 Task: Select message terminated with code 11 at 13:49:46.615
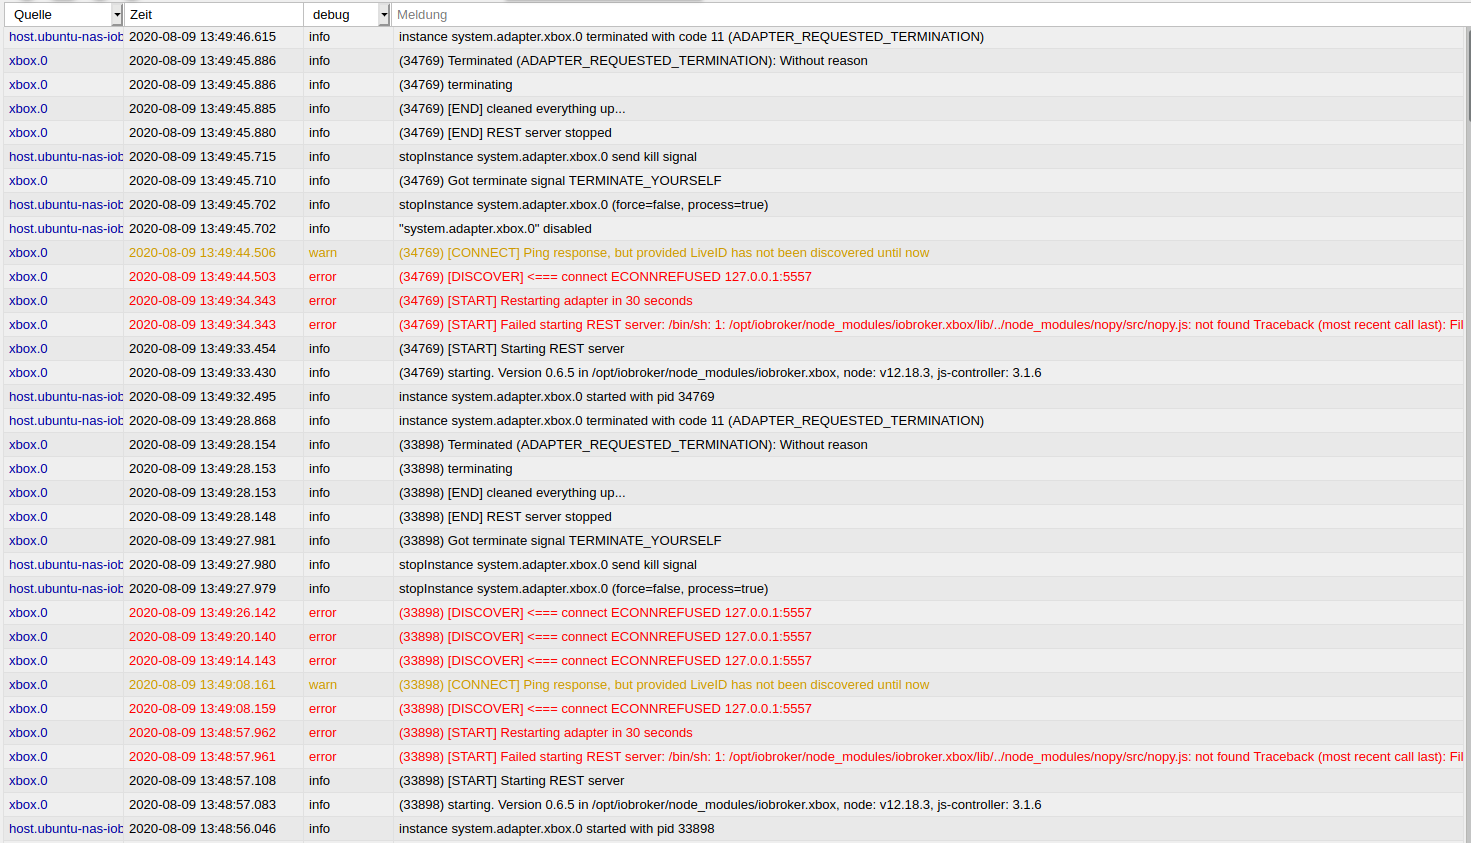click(x=691, y=37)
